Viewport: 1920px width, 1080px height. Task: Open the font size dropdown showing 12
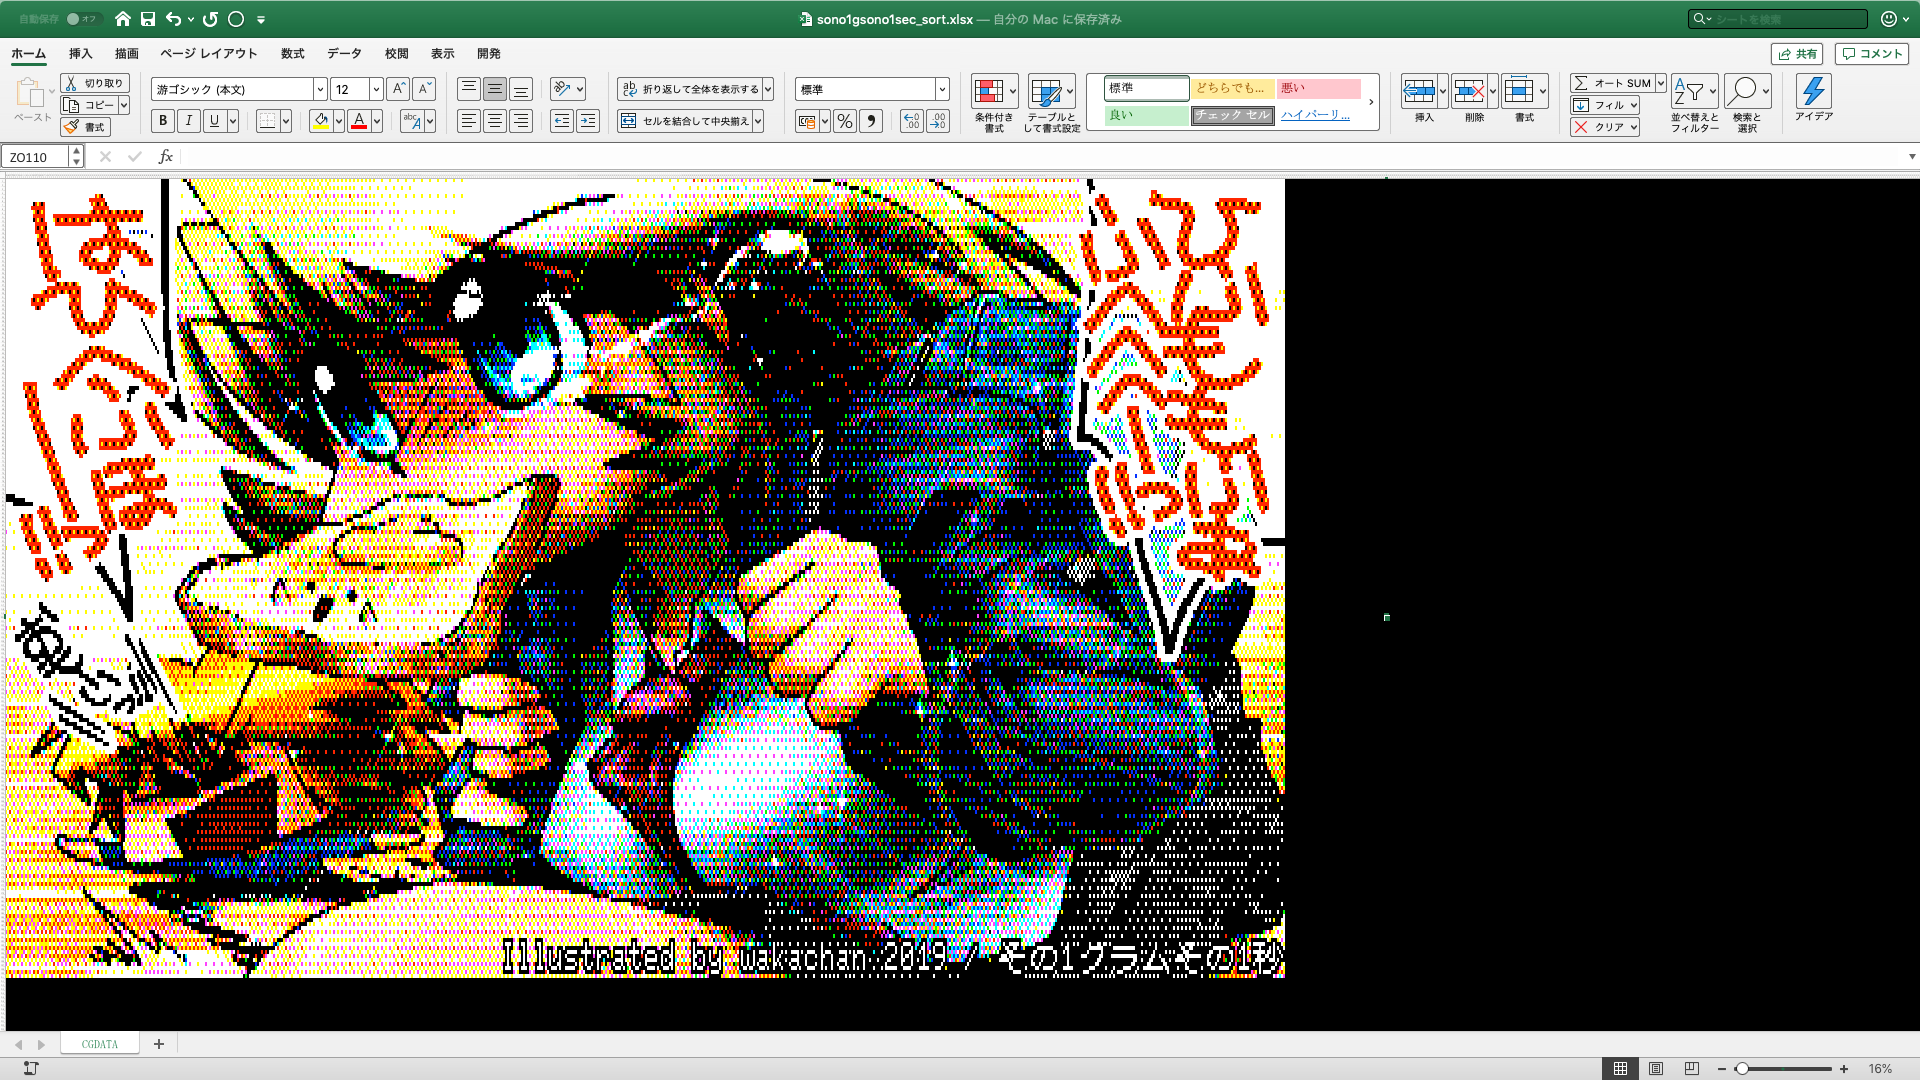pos(376,89)
